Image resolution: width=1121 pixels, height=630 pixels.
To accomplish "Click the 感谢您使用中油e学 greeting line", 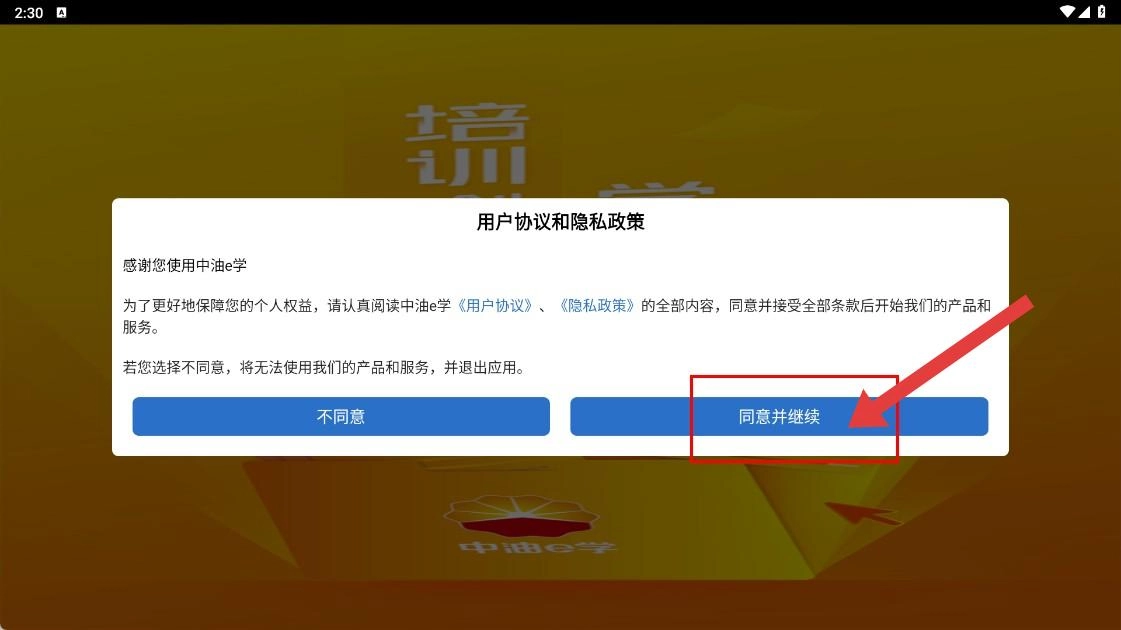I will pyautogui.click(x=184, y=265).
